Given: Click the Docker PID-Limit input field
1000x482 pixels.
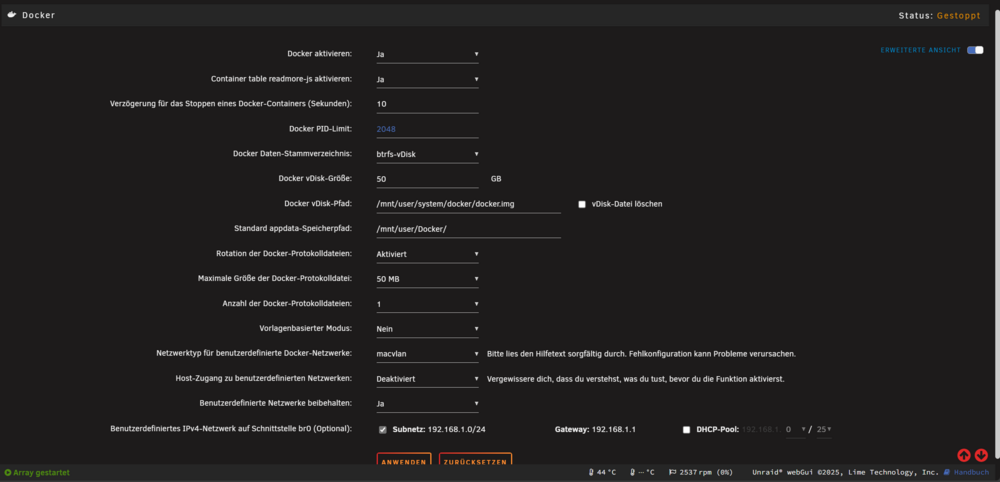Looking at the screenshot, I should coord(427,129).
